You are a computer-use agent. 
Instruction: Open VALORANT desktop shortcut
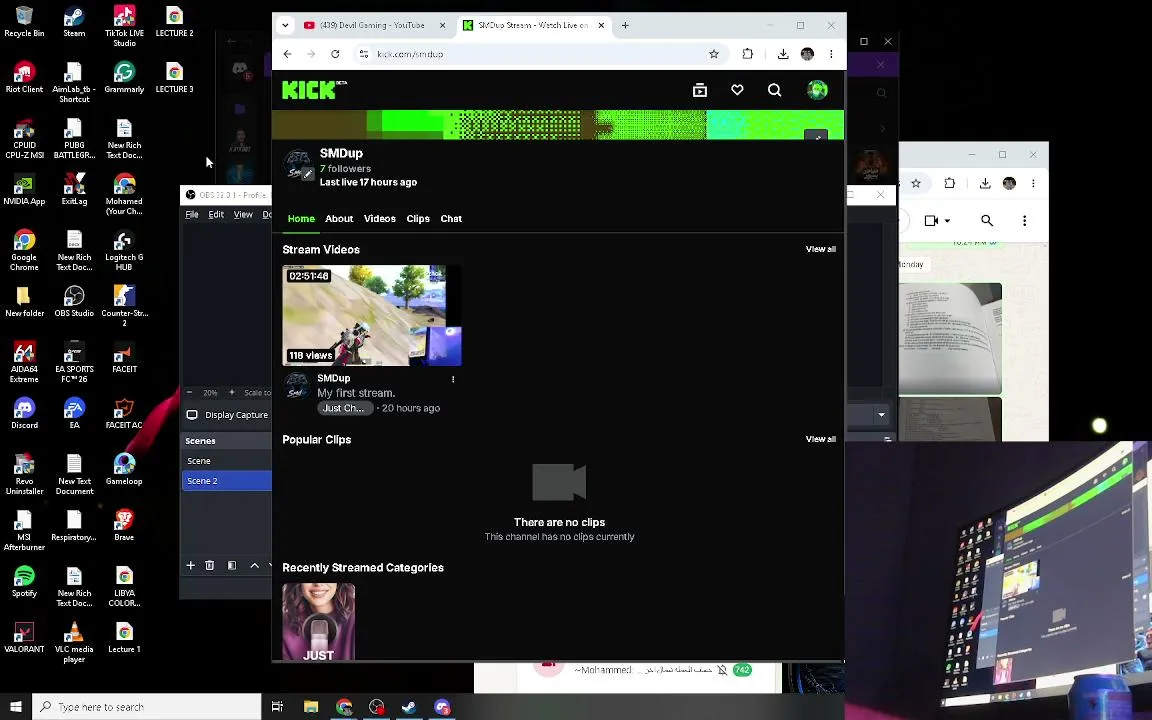24,638
